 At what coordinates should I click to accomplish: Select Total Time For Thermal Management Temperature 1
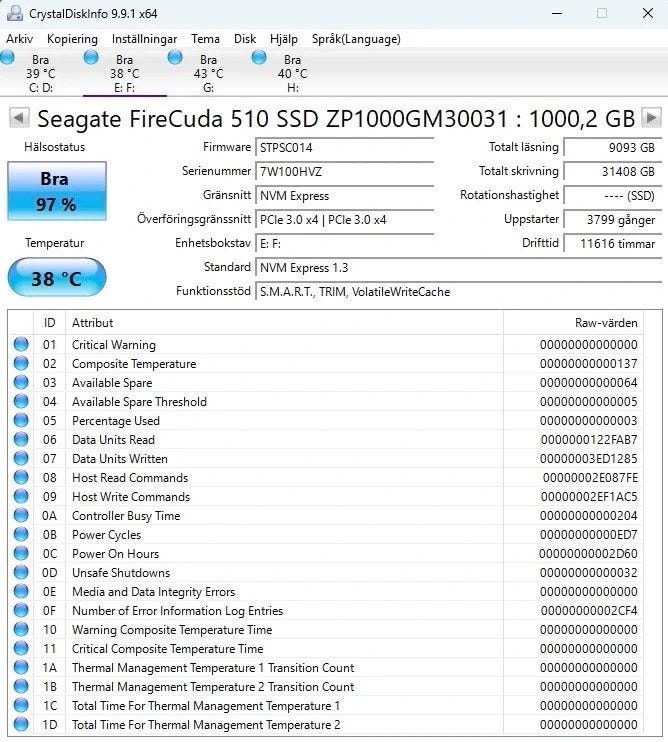[326, 705]
